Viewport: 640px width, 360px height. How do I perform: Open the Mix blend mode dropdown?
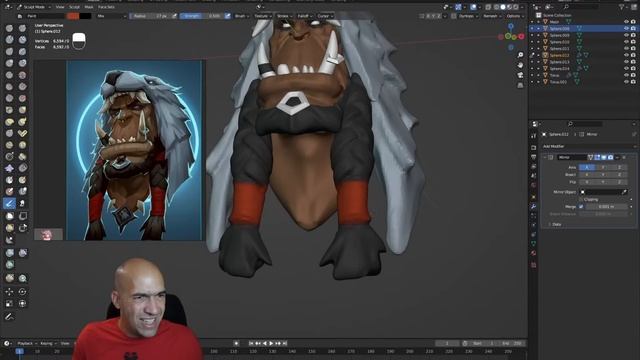click(x=111, y=16)
